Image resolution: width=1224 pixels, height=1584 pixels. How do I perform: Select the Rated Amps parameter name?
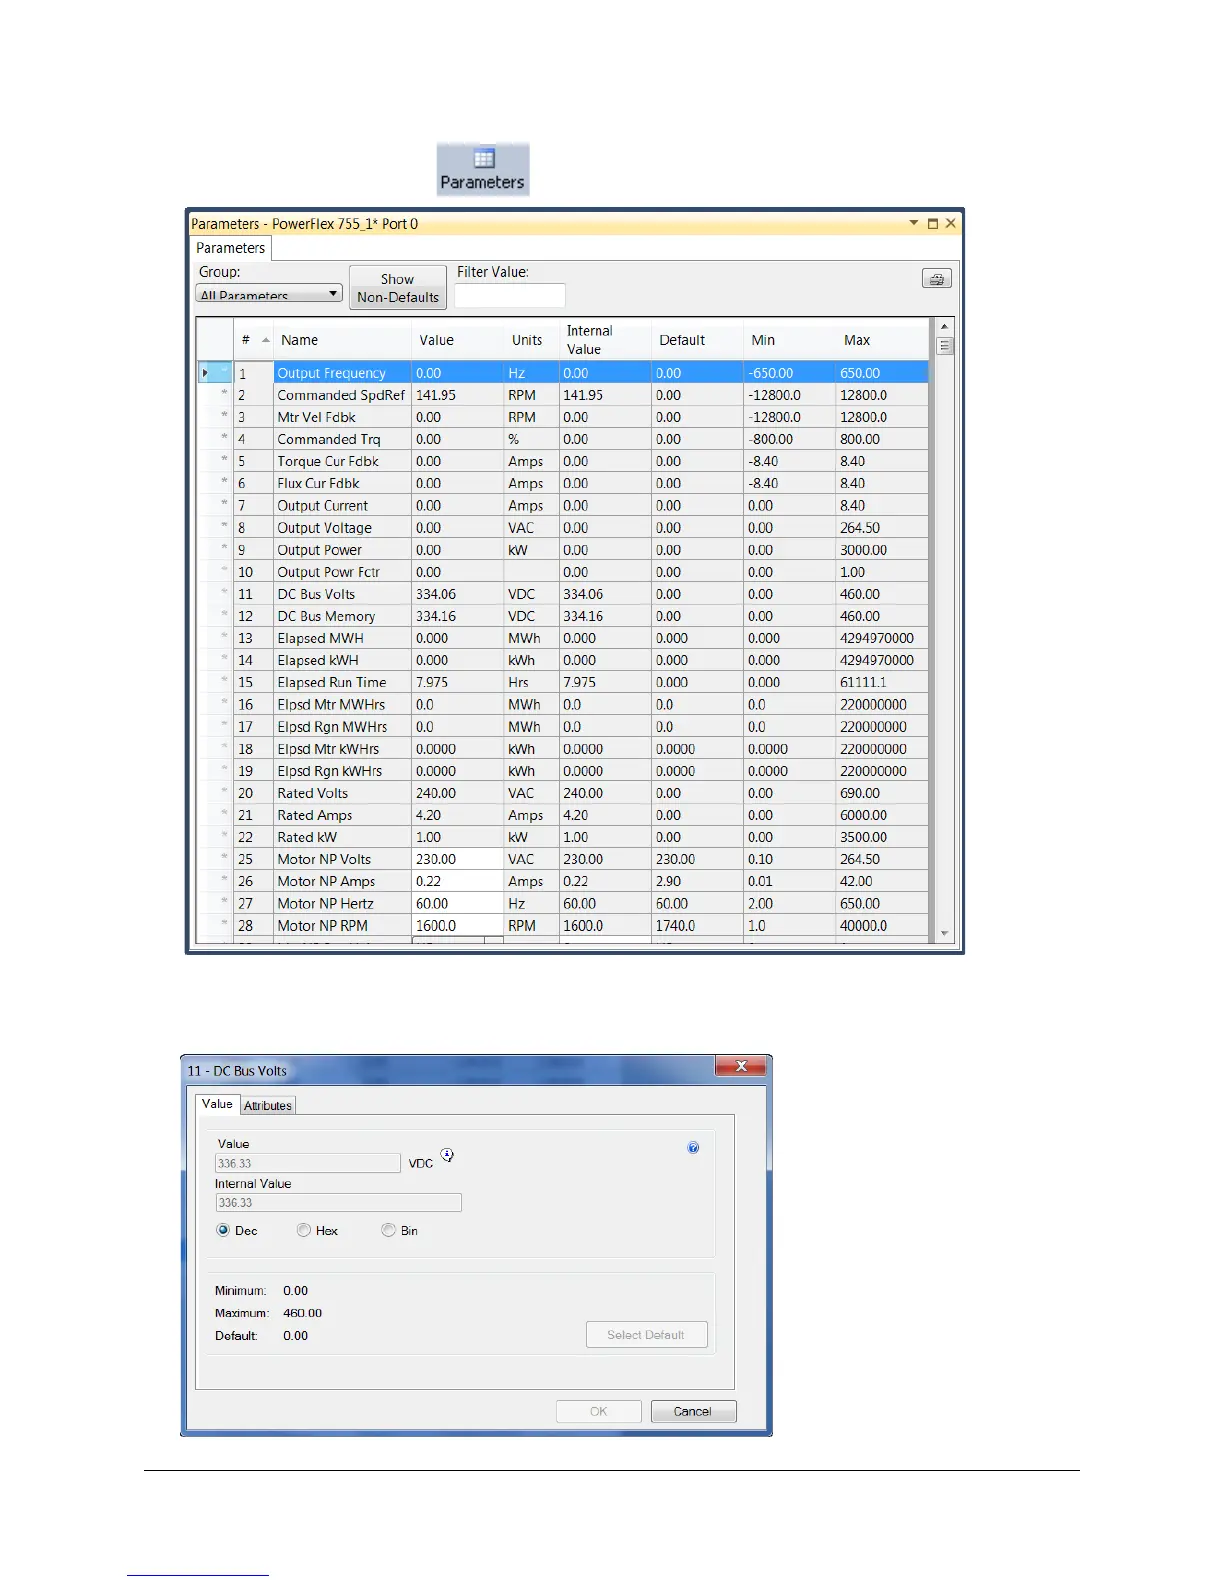(x=314, y=815)
